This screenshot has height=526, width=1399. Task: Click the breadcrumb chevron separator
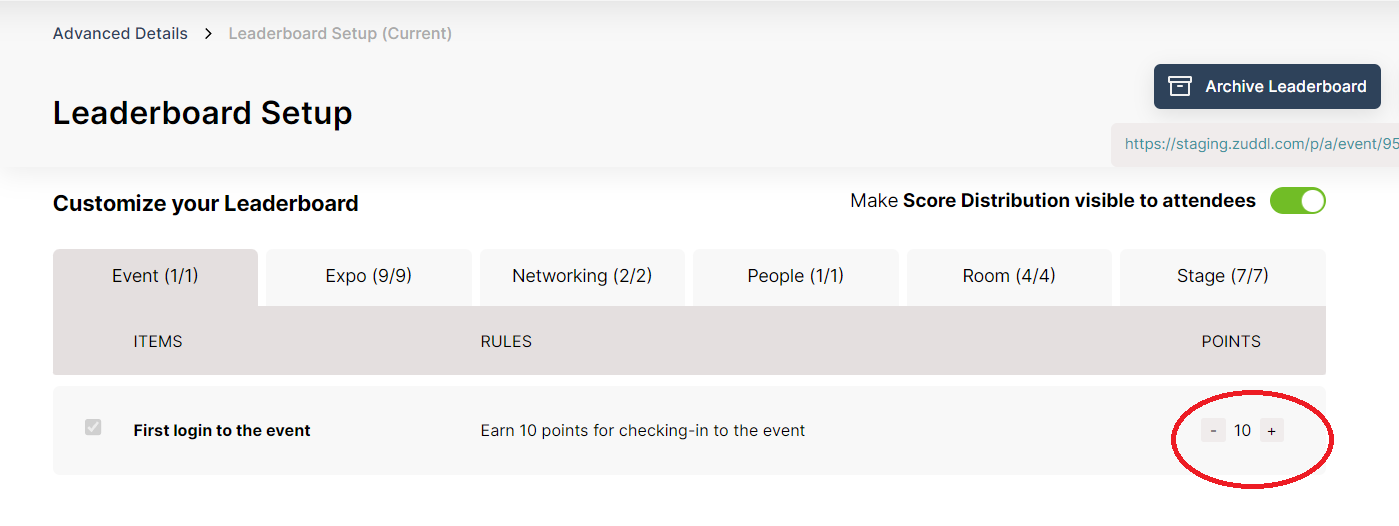(208, 34)
